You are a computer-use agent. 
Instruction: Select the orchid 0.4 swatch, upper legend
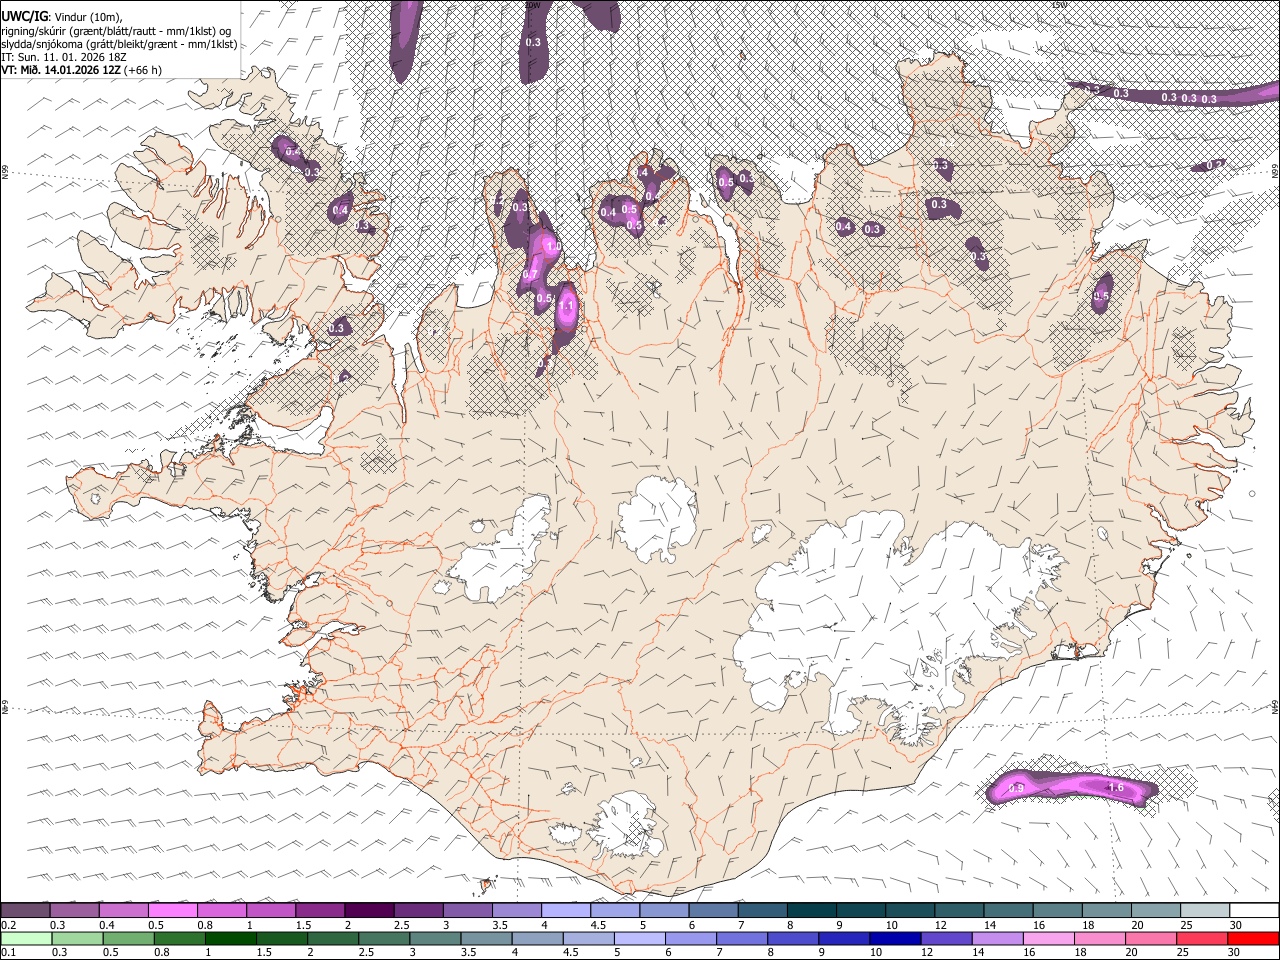coord(124,910)
